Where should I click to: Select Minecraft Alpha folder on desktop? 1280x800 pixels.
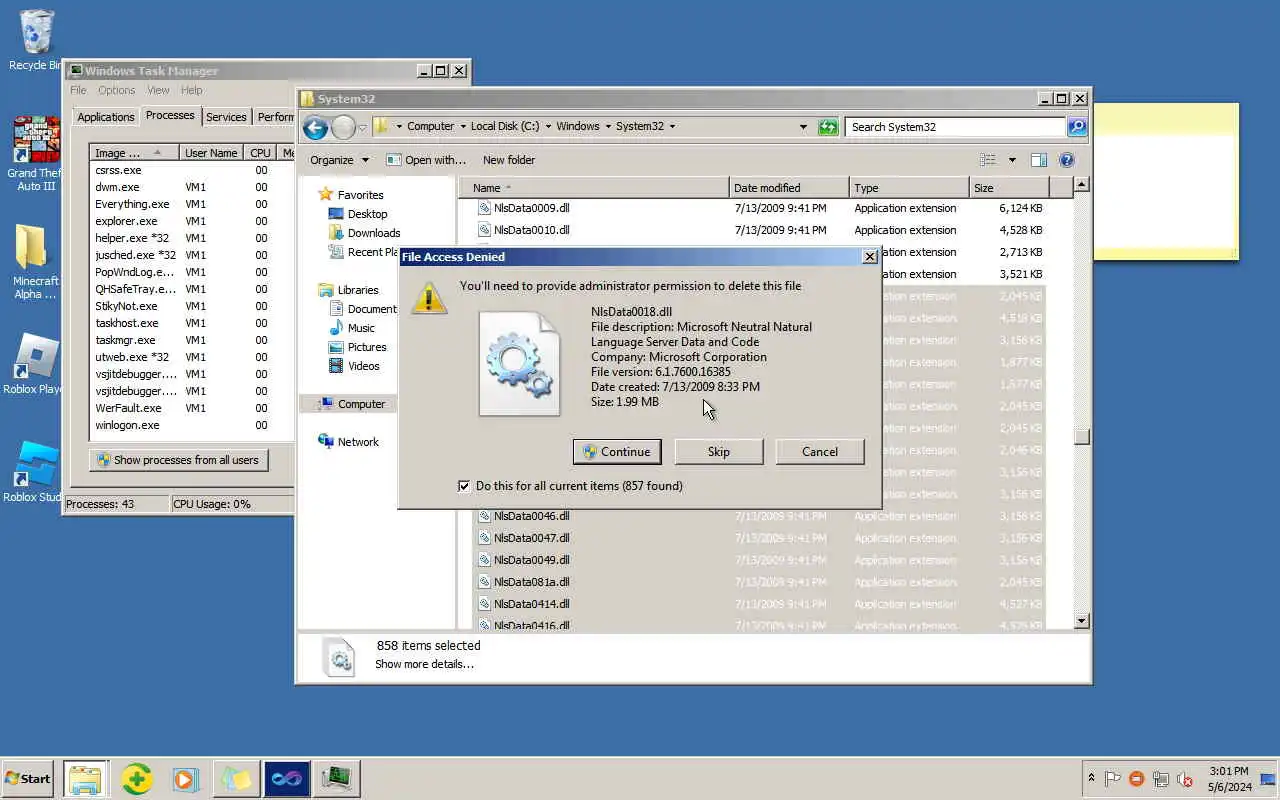(x=34, y=262)
